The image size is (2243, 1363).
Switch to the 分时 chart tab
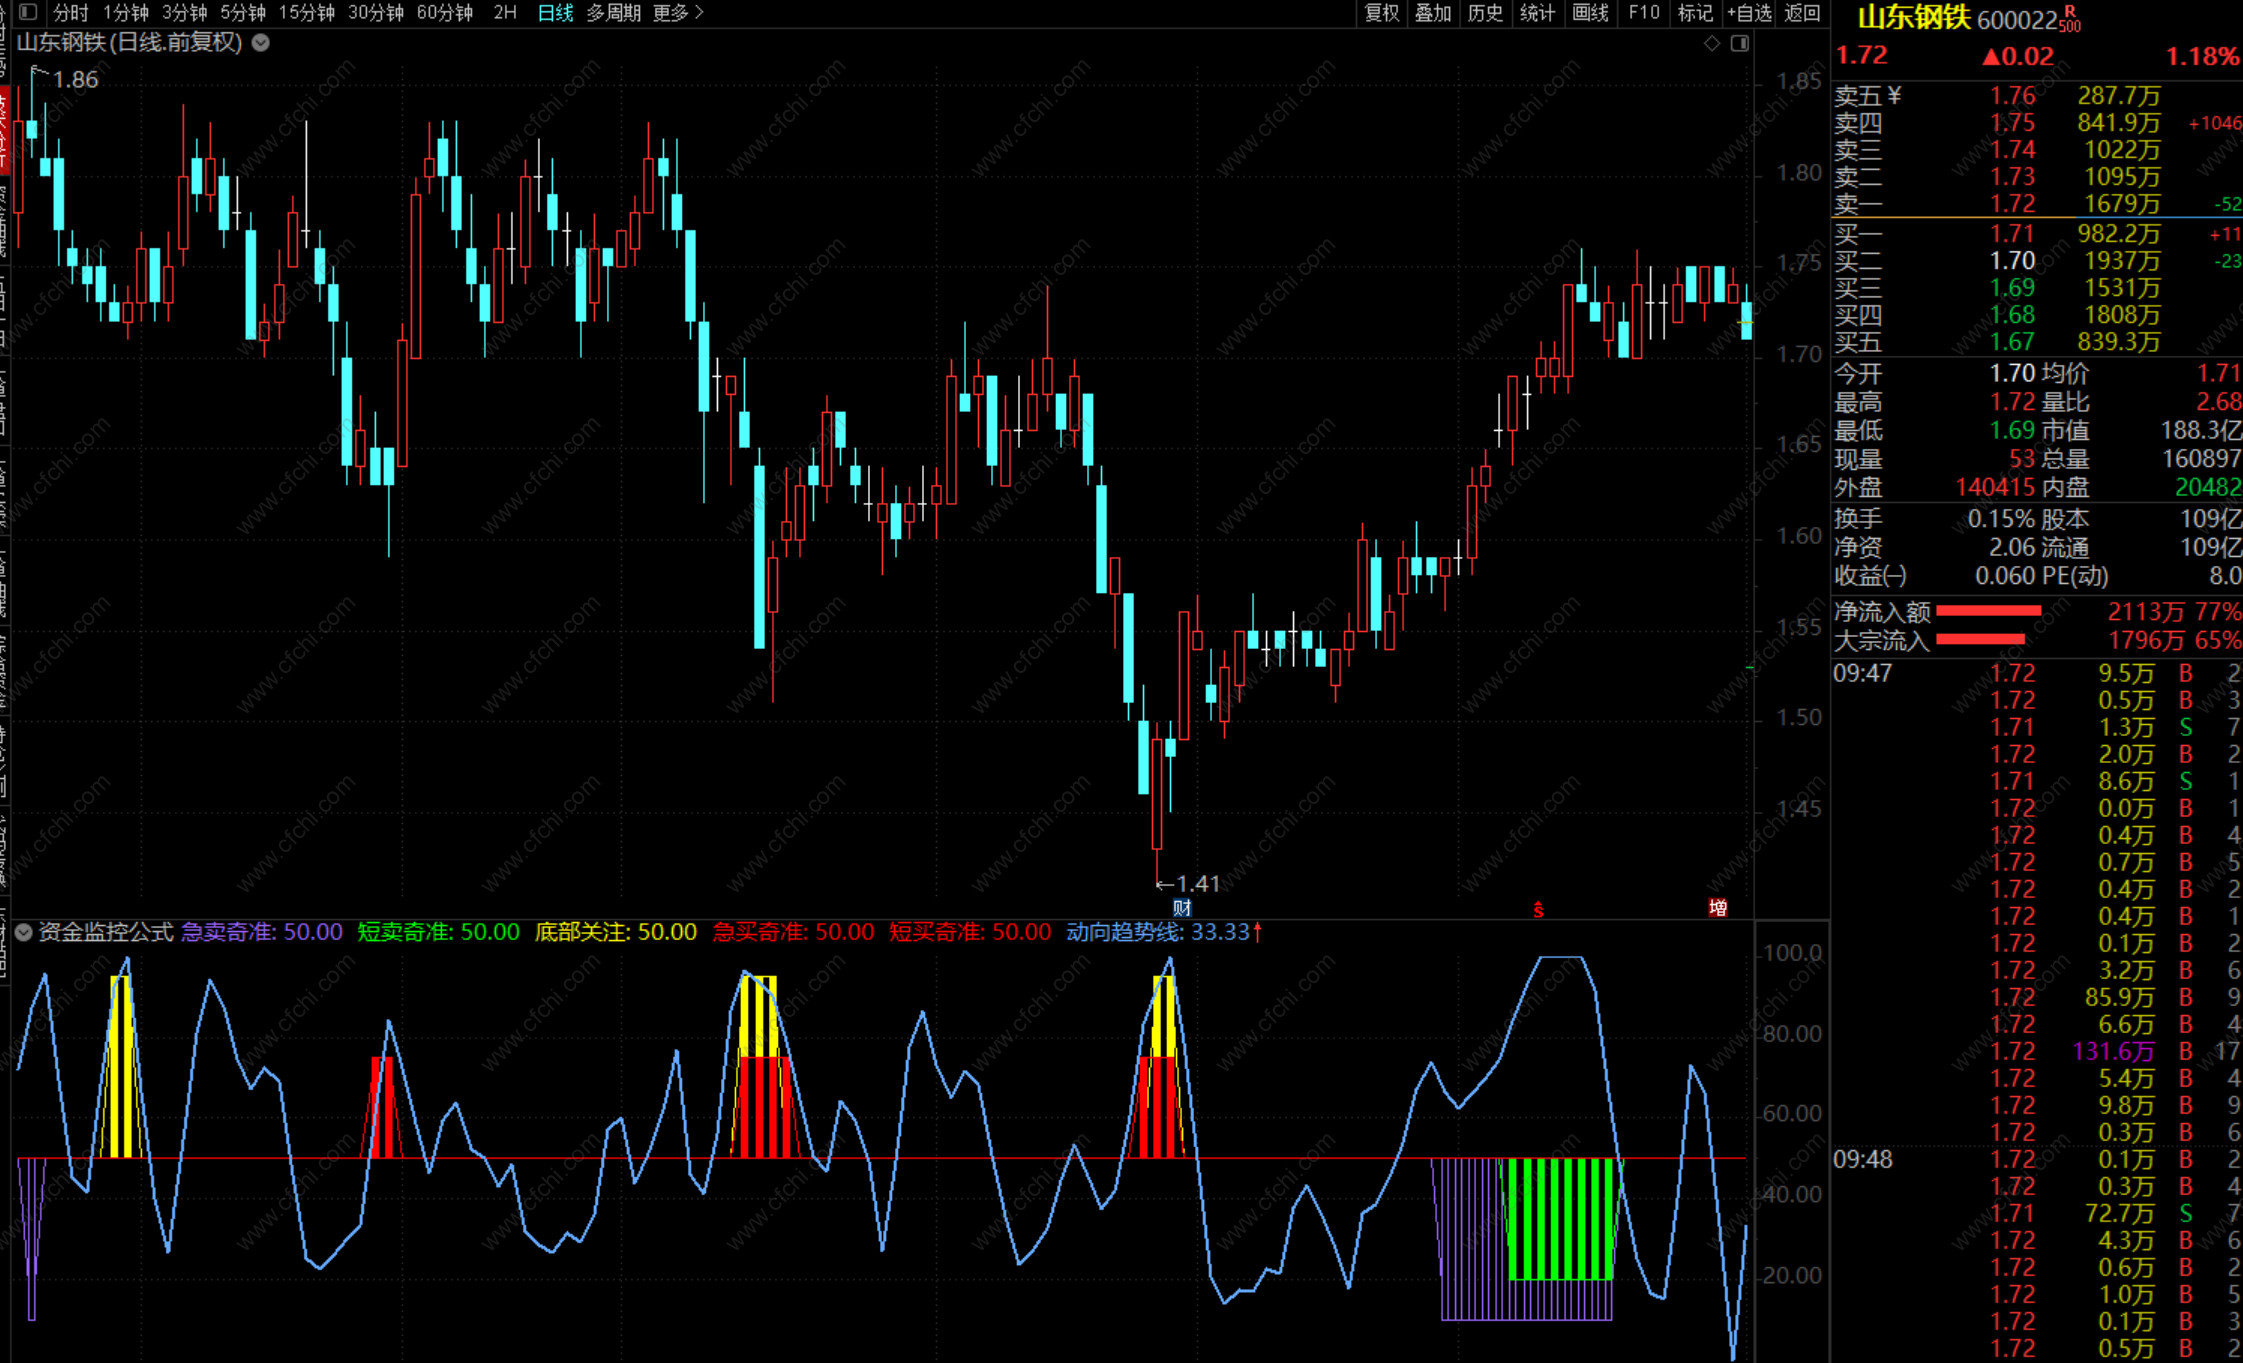click(71, 12)
